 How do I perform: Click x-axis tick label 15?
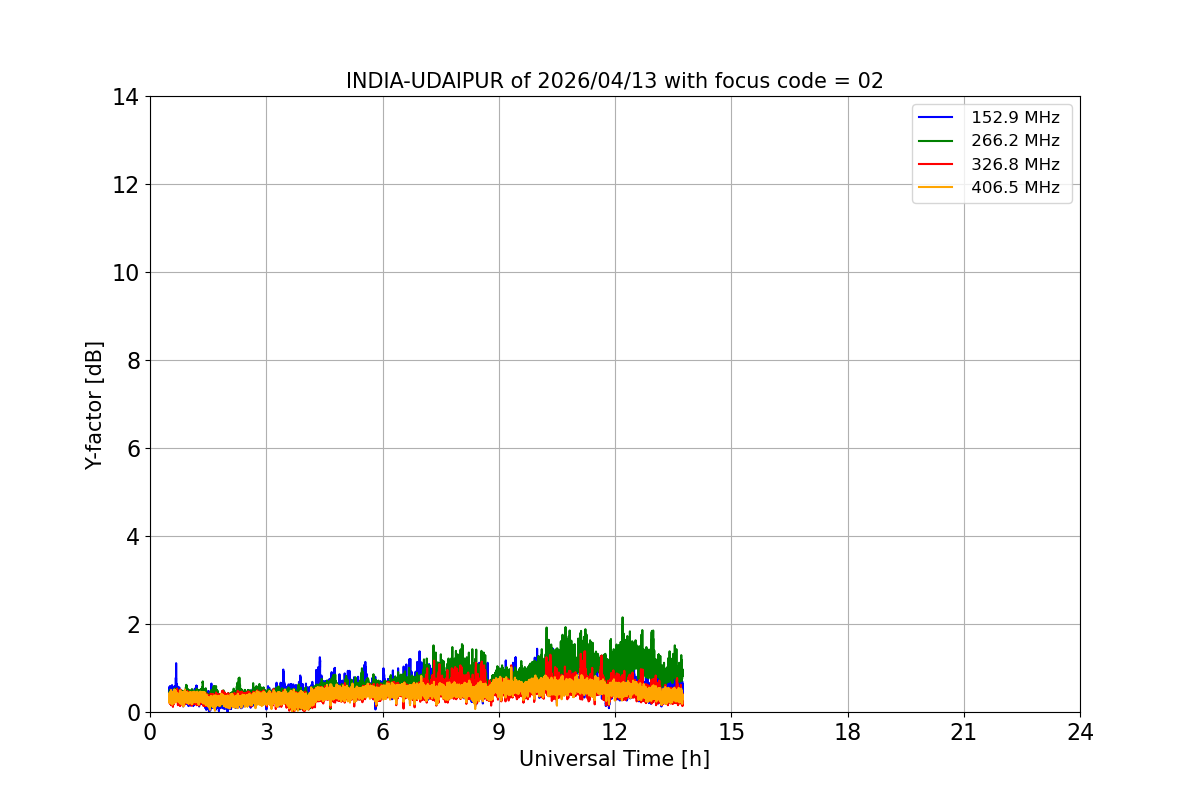(x=731, y=732)
